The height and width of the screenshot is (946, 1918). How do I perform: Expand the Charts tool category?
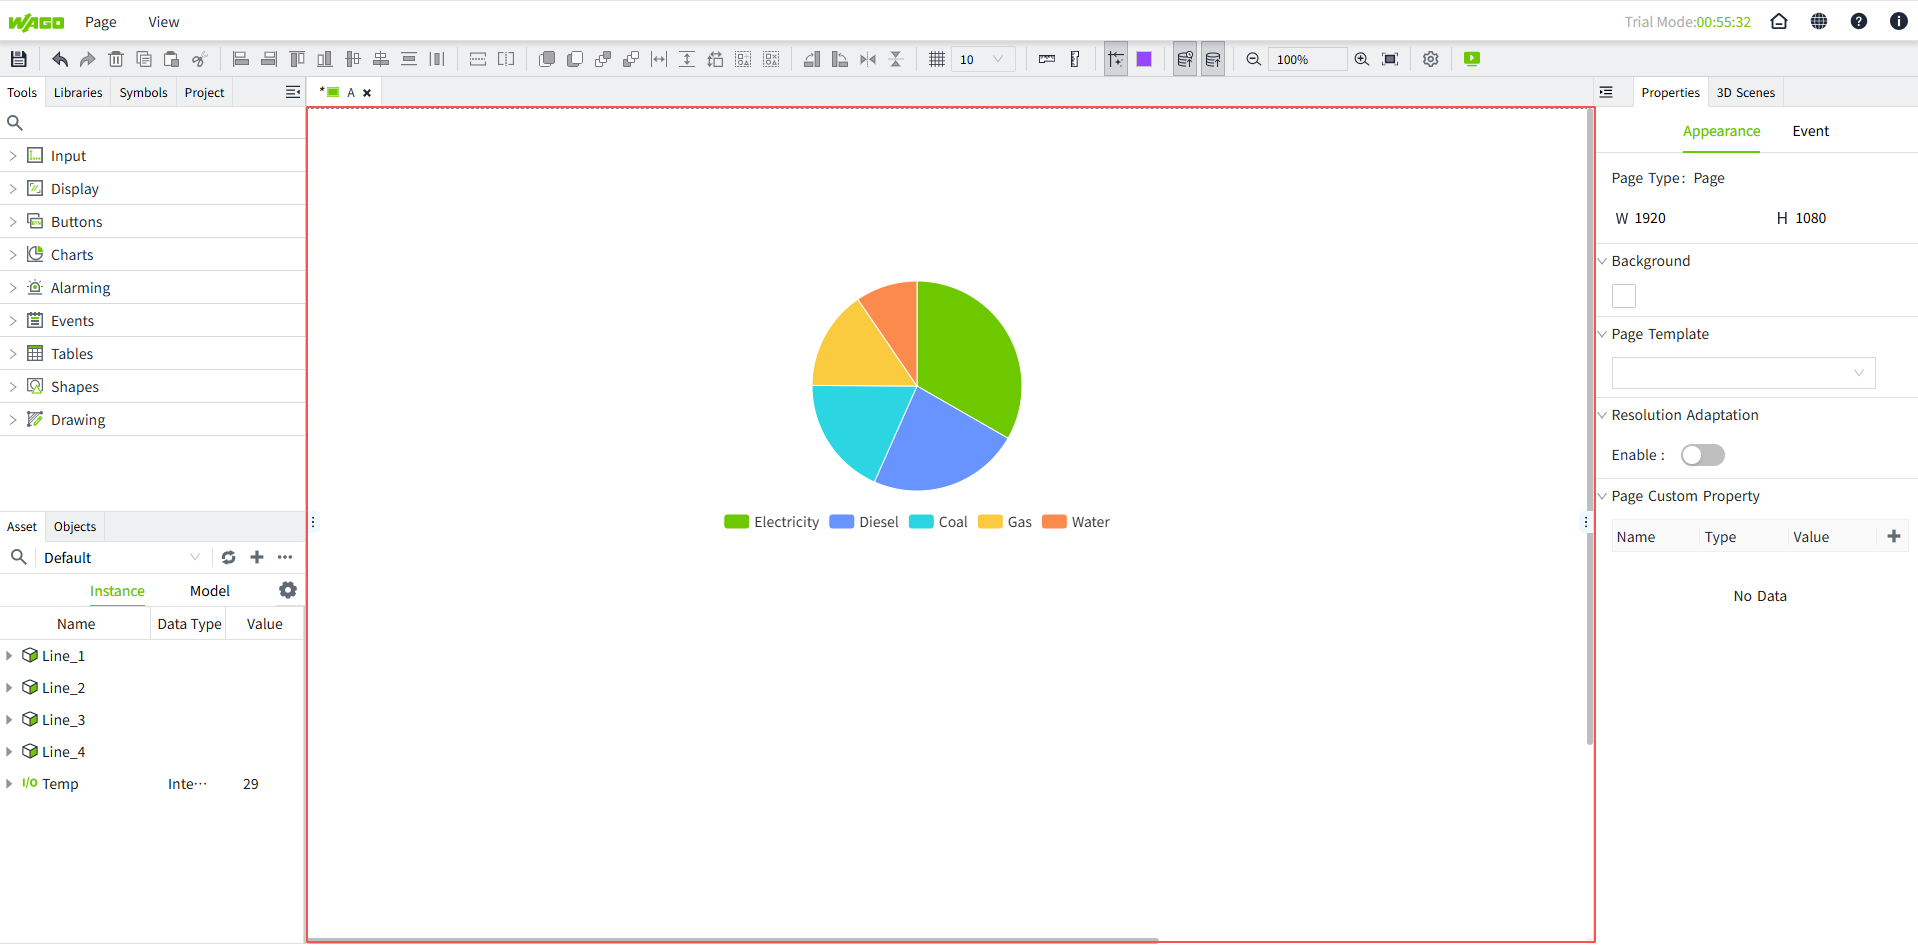pos(13,255)
